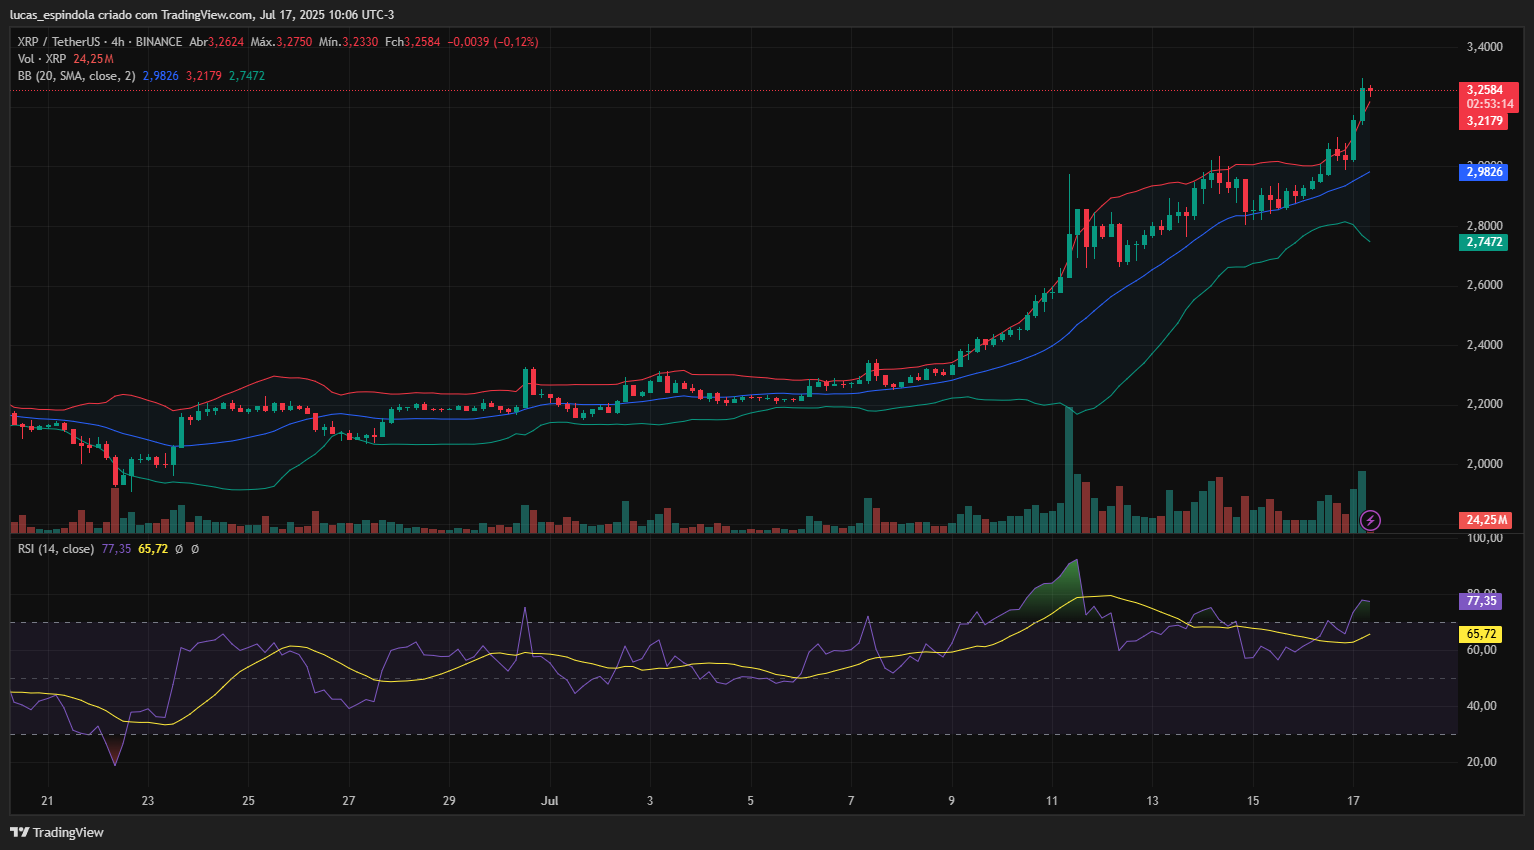
Task: Click the red 3,2584 current price label
Action: pos(1485,90)
